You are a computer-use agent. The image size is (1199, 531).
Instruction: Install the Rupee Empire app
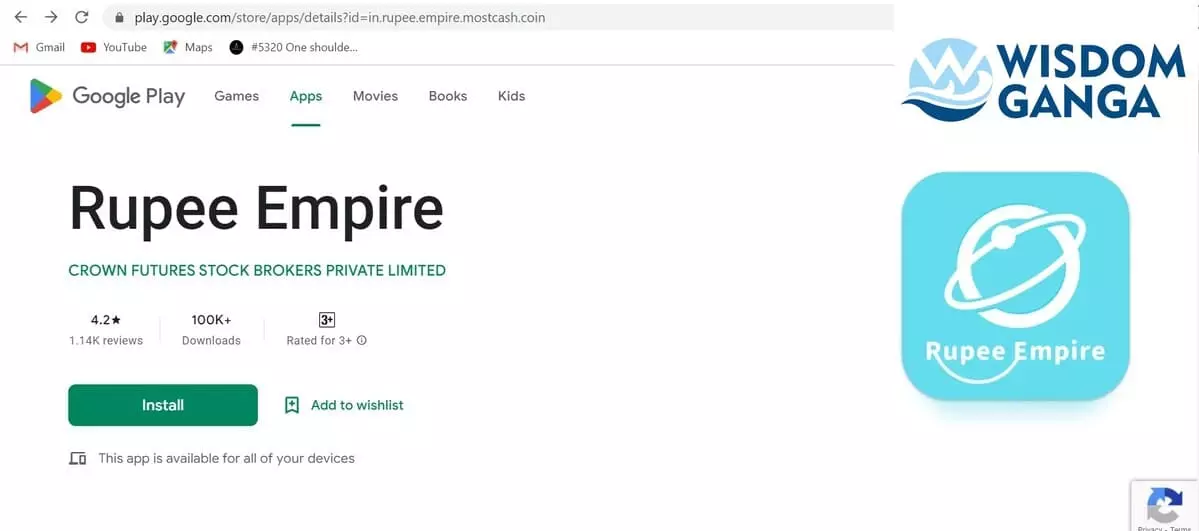[163, 405]
